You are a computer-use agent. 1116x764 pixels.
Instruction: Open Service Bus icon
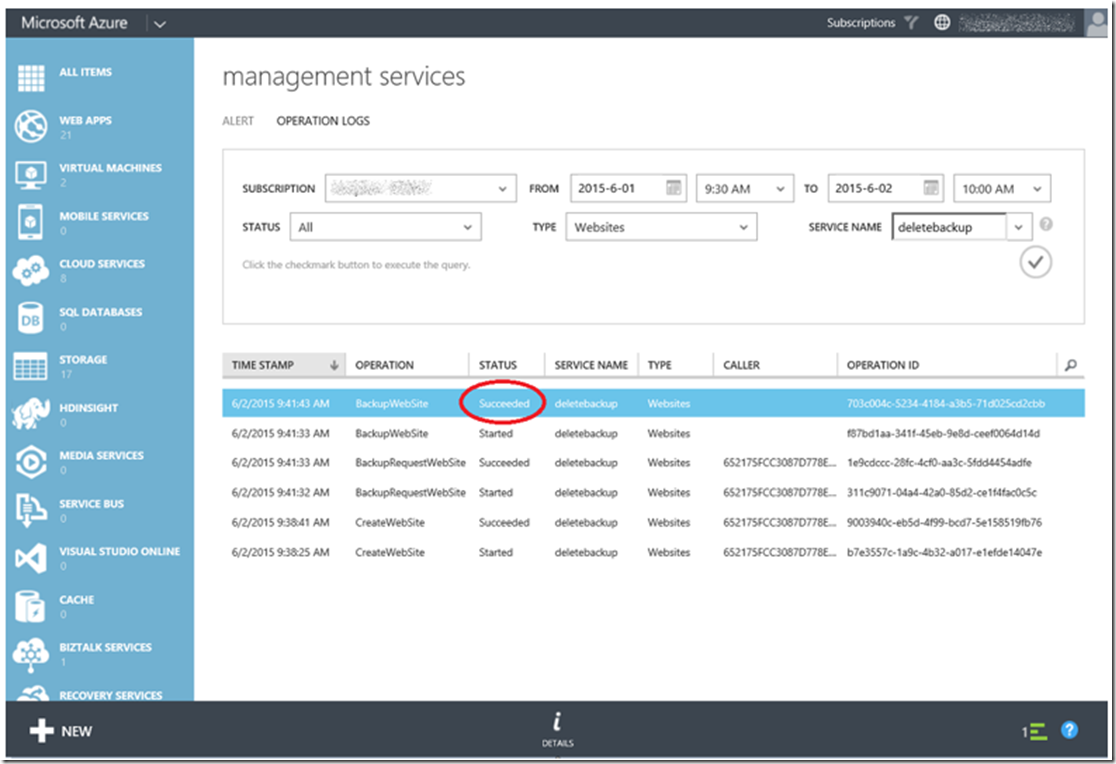(x=31, y=510)
